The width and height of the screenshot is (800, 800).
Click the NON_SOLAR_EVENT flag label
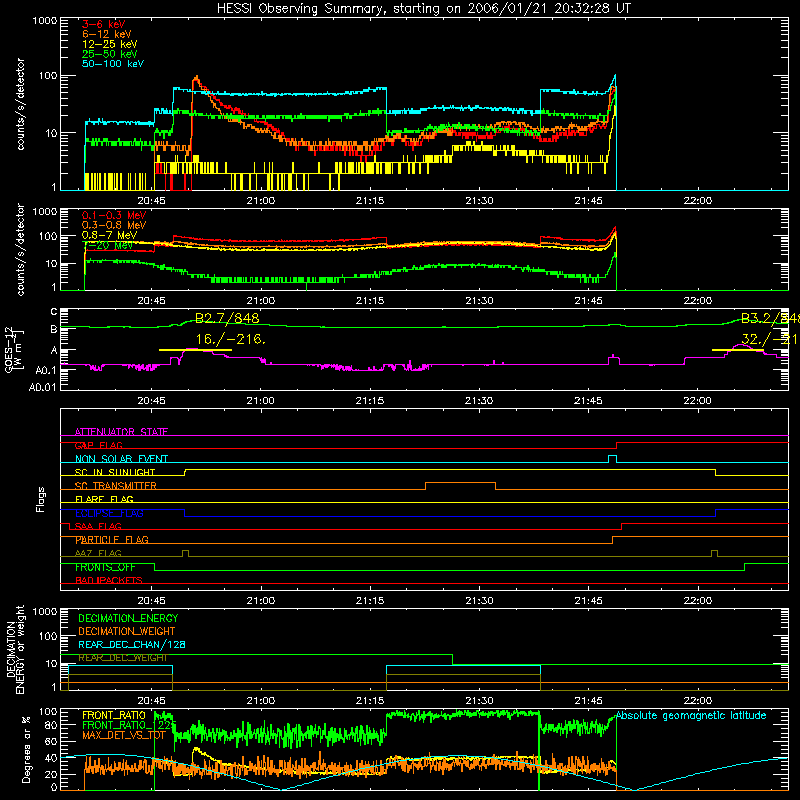(121, 459)
